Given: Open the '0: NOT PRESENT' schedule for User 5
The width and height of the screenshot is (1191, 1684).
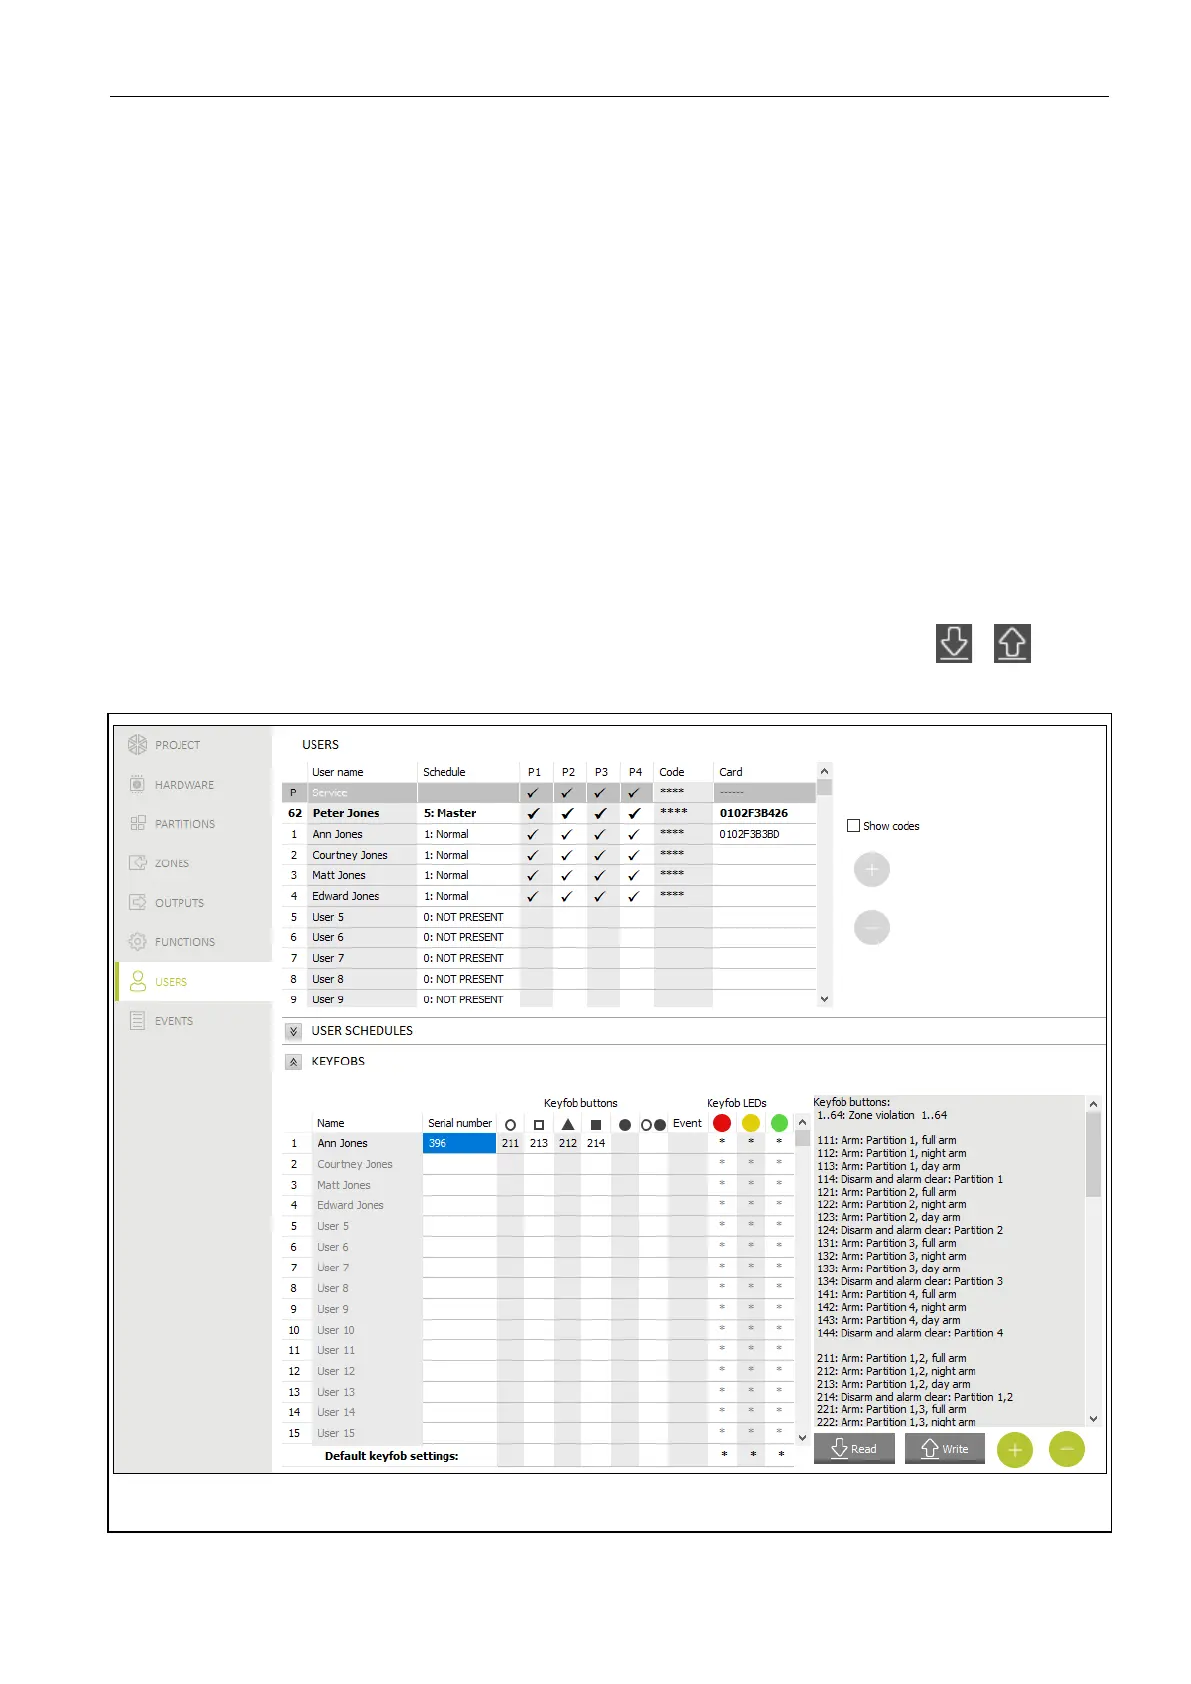Looking at the screenshot, I should (467, 917).
